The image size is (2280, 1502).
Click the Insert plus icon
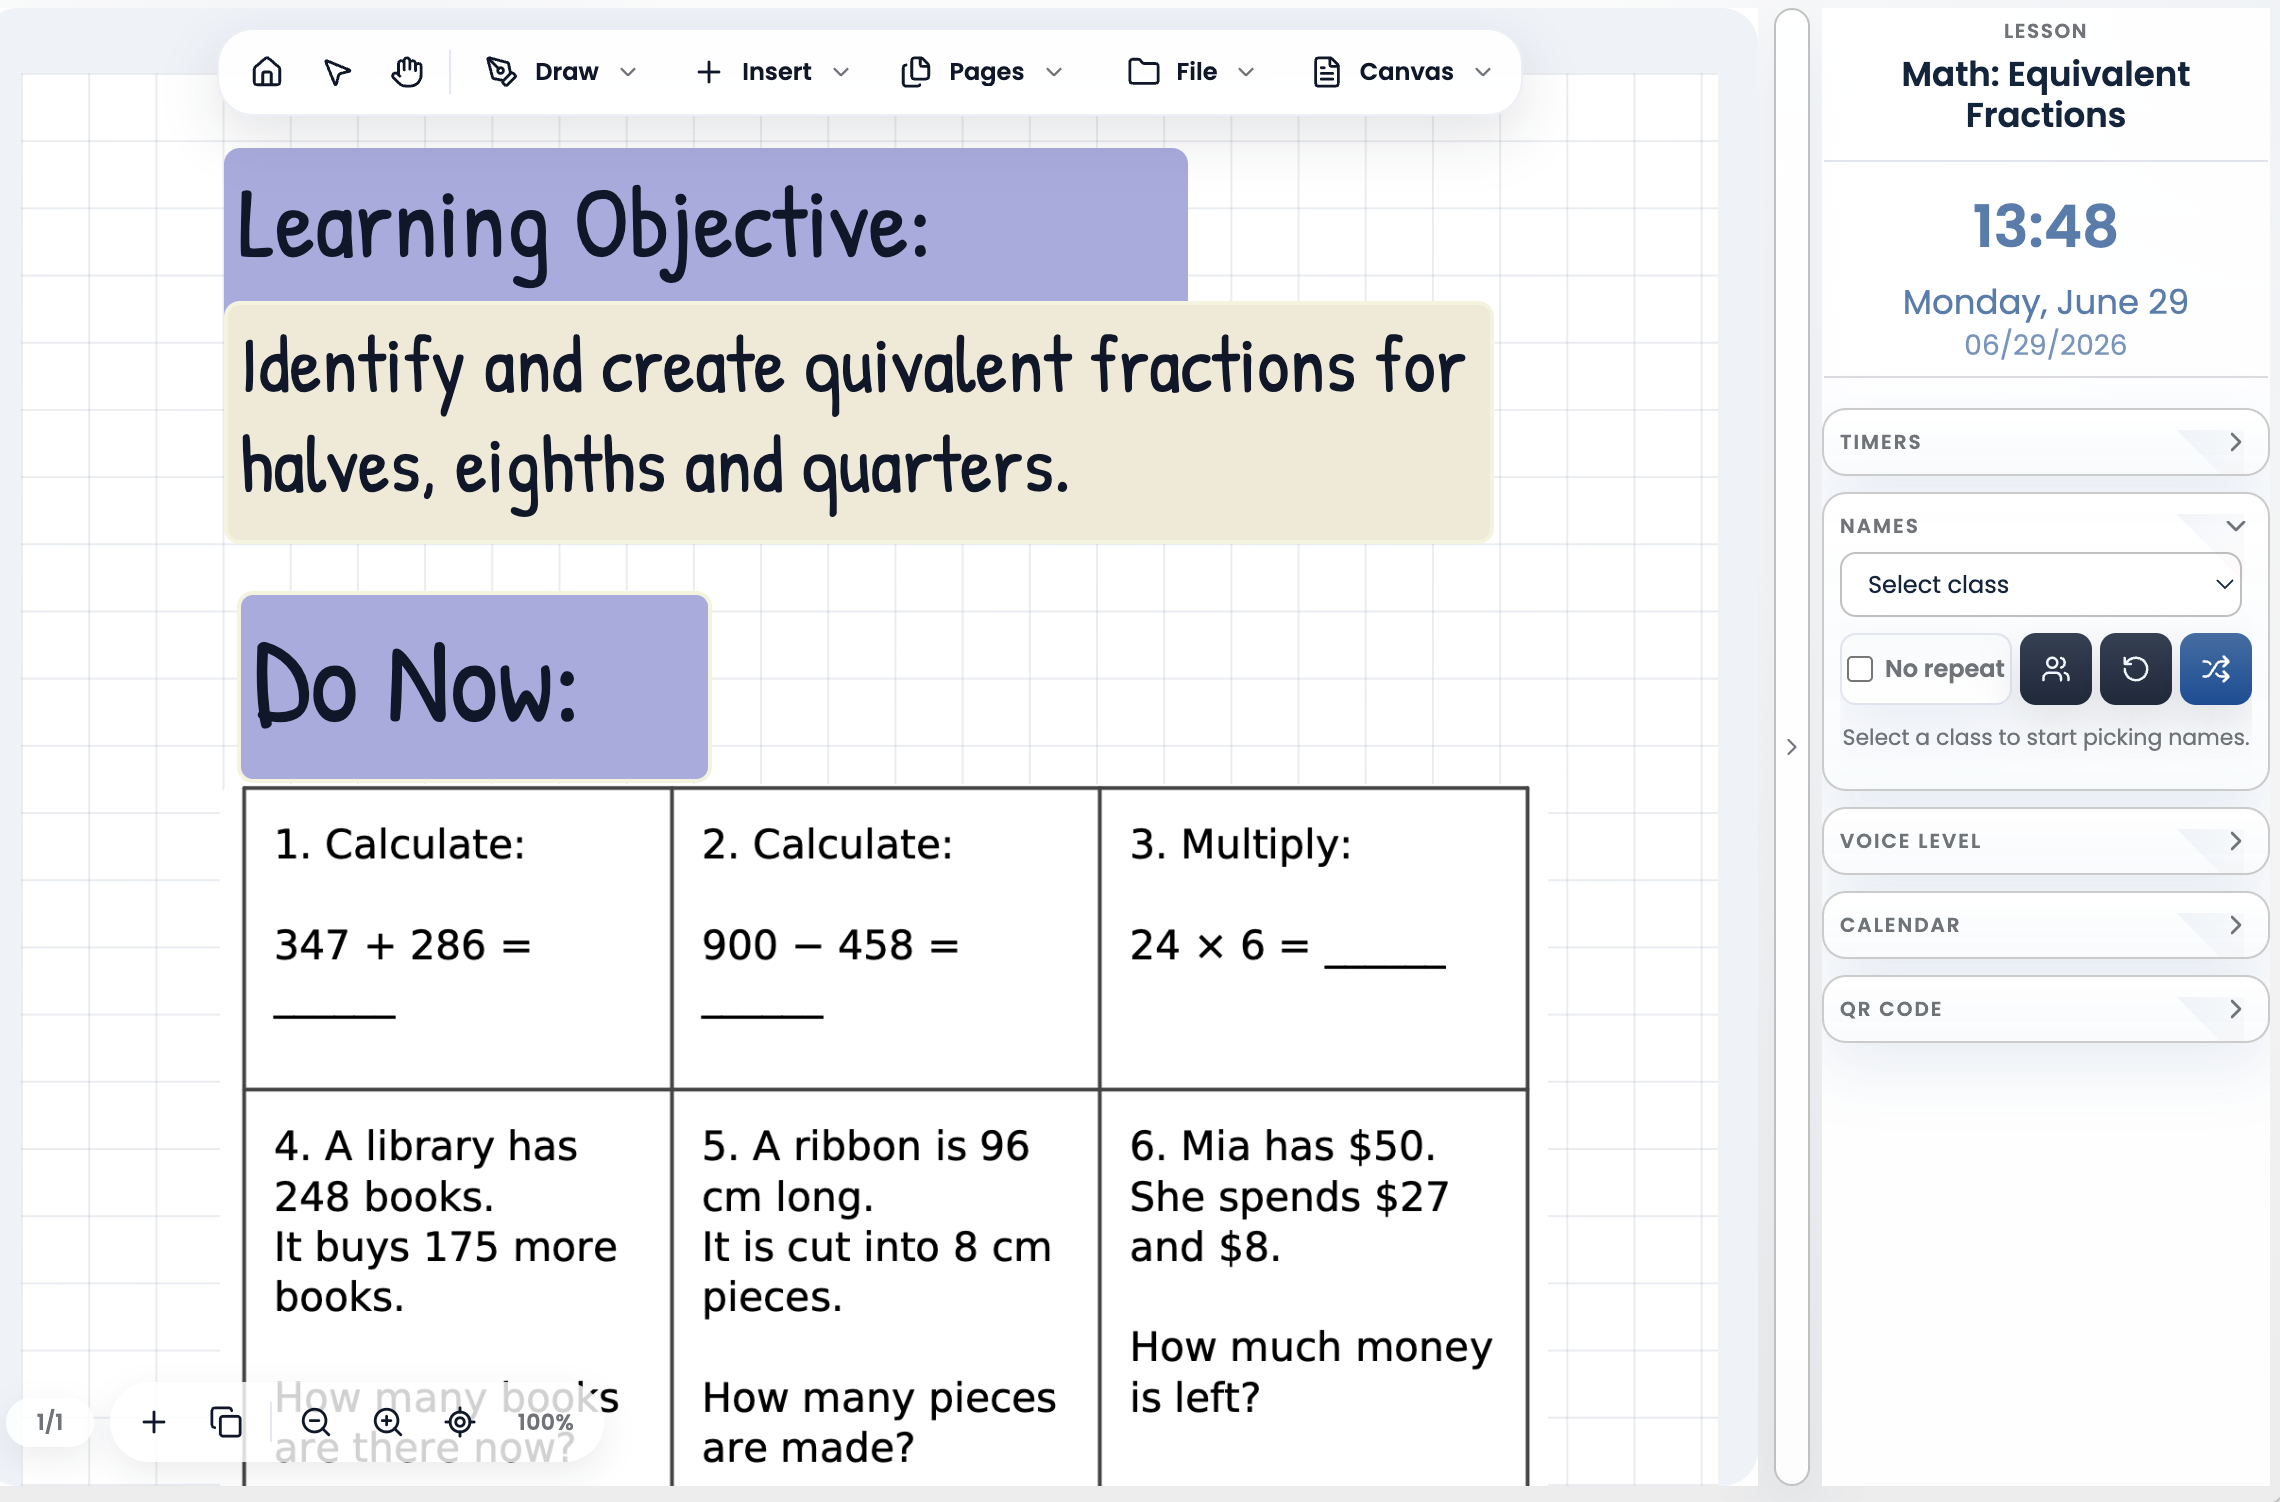coord(708,72)
